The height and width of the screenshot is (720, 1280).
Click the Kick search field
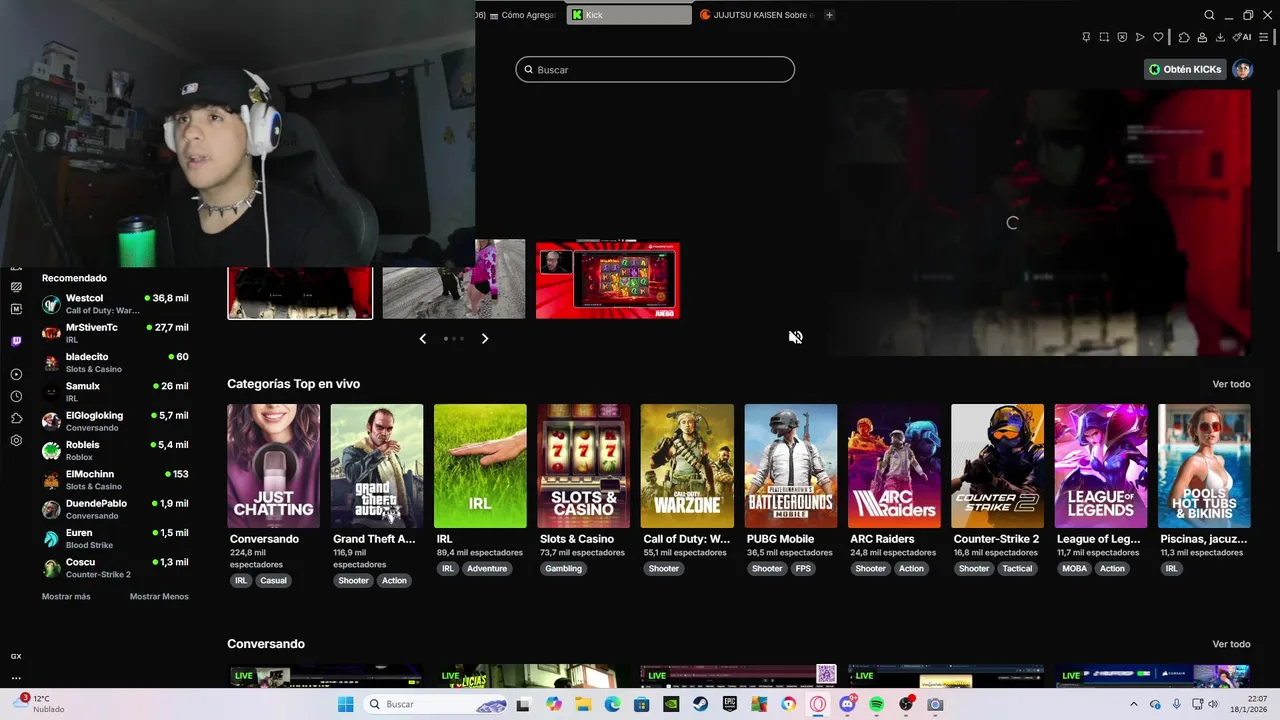click(x=655, y=69)
